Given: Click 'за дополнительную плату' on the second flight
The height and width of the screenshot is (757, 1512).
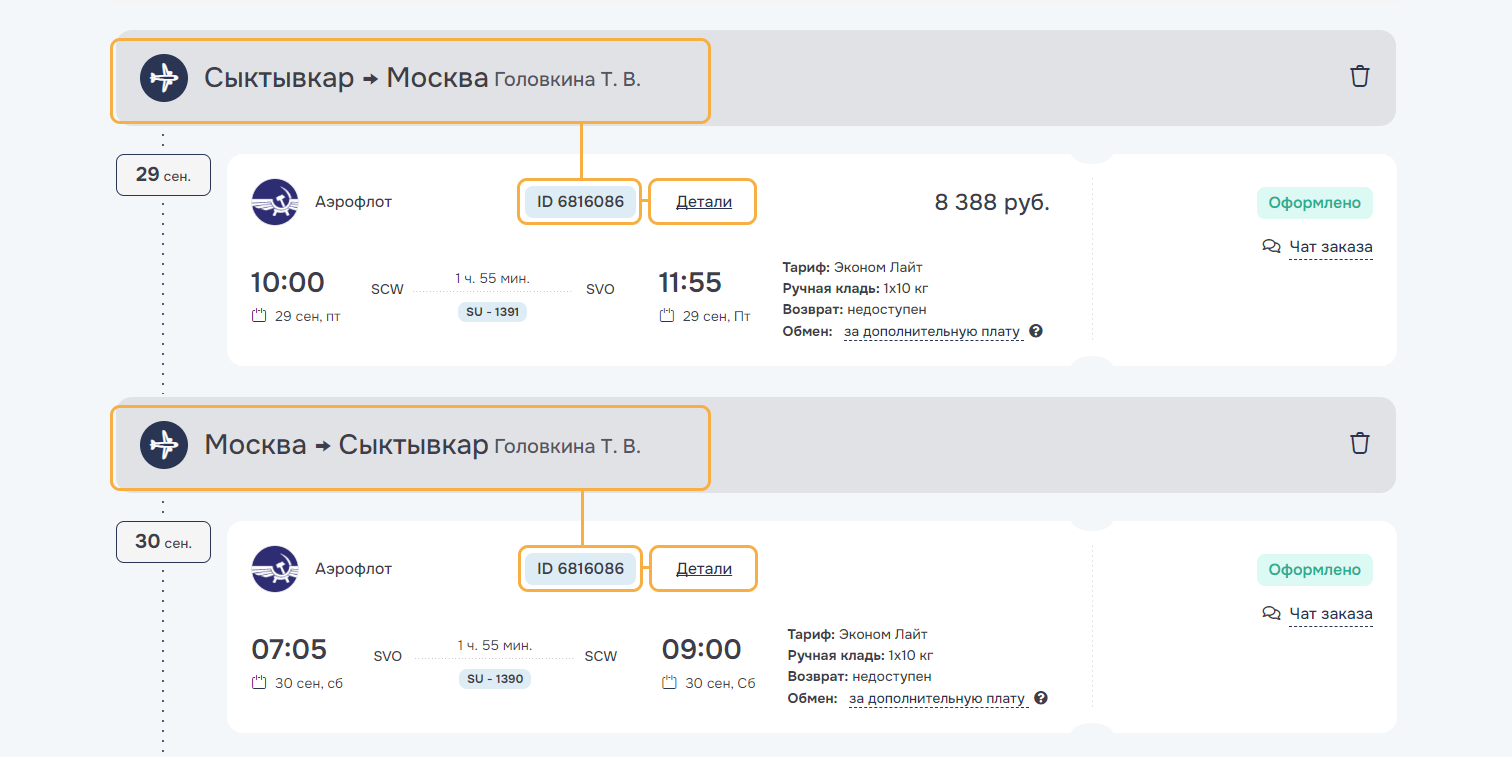Looking at the screenshot, I should [x=937, y=699].
